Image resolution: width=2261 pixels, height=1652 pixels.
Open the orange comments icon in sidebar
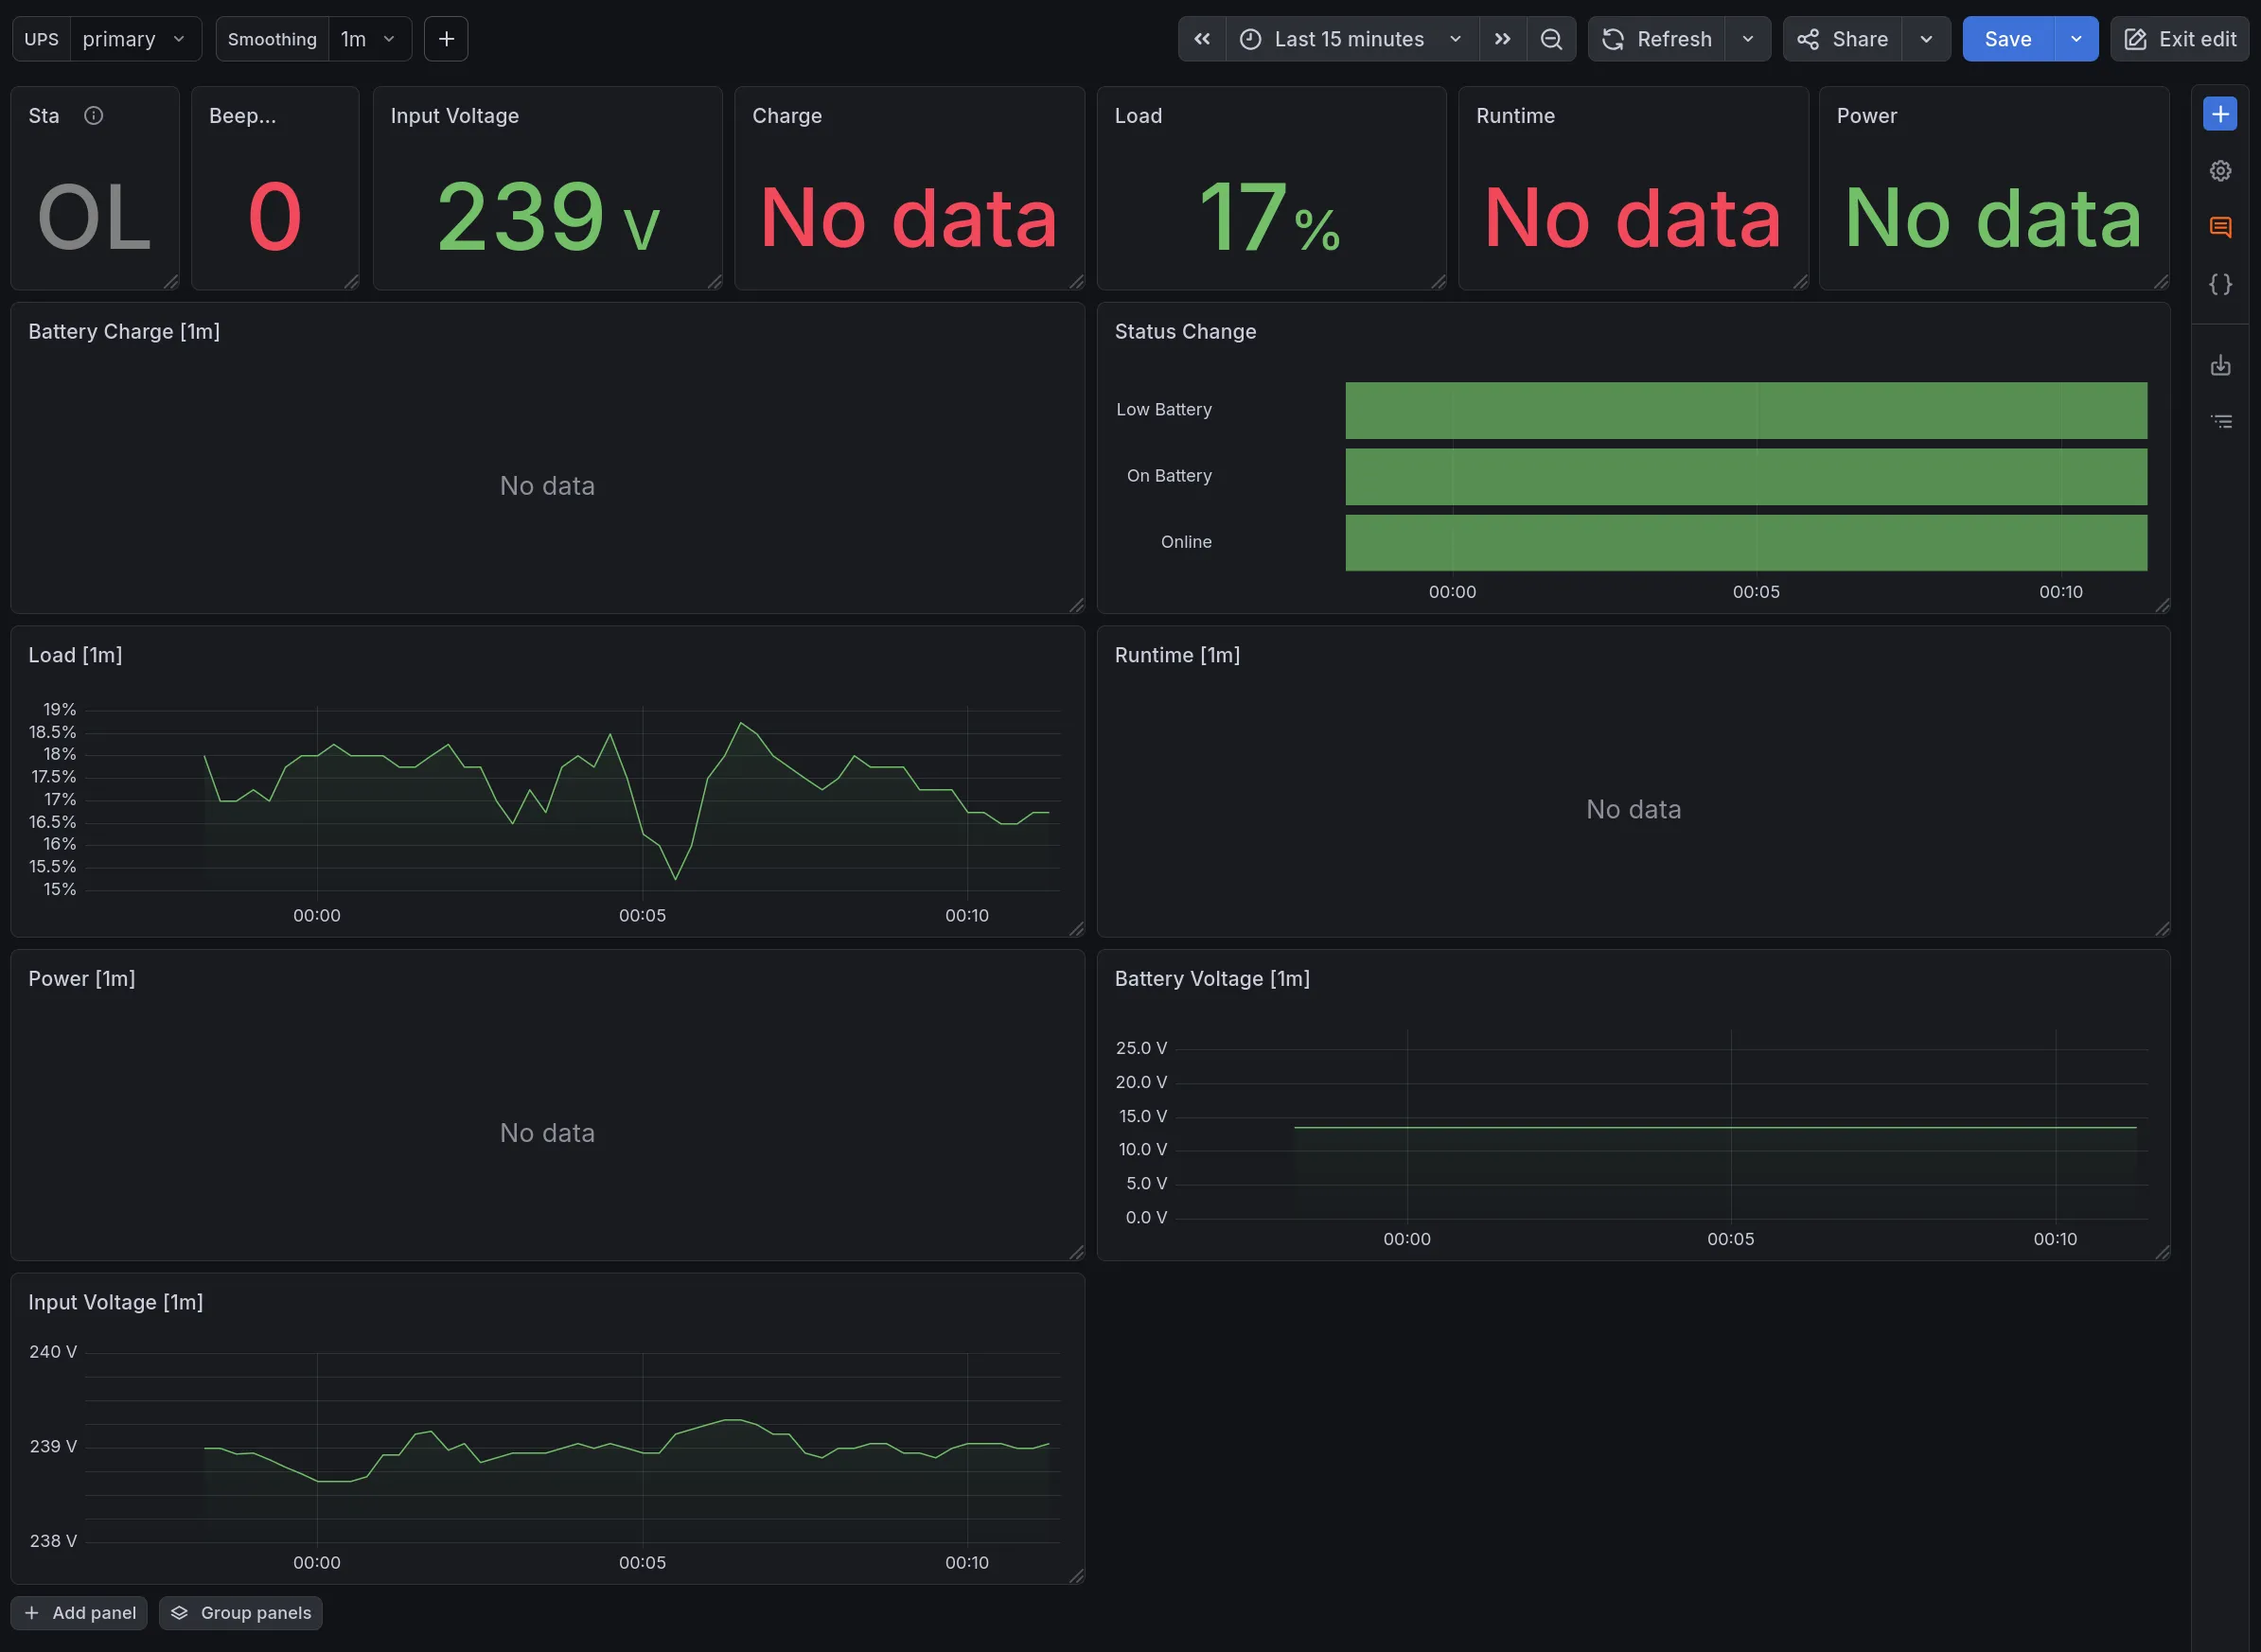click(x=2219, y=227)
